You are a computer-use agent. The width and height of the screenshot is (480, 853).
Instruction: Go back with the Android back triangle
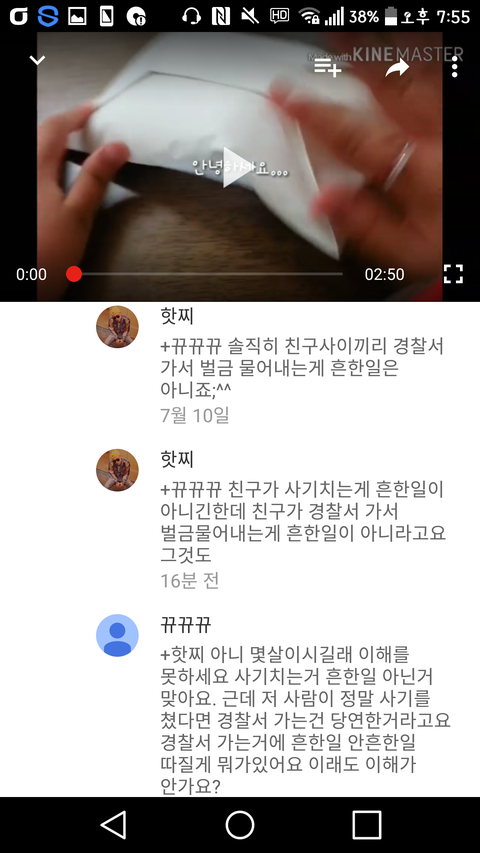pyautogui.click(x=114, y=825)
